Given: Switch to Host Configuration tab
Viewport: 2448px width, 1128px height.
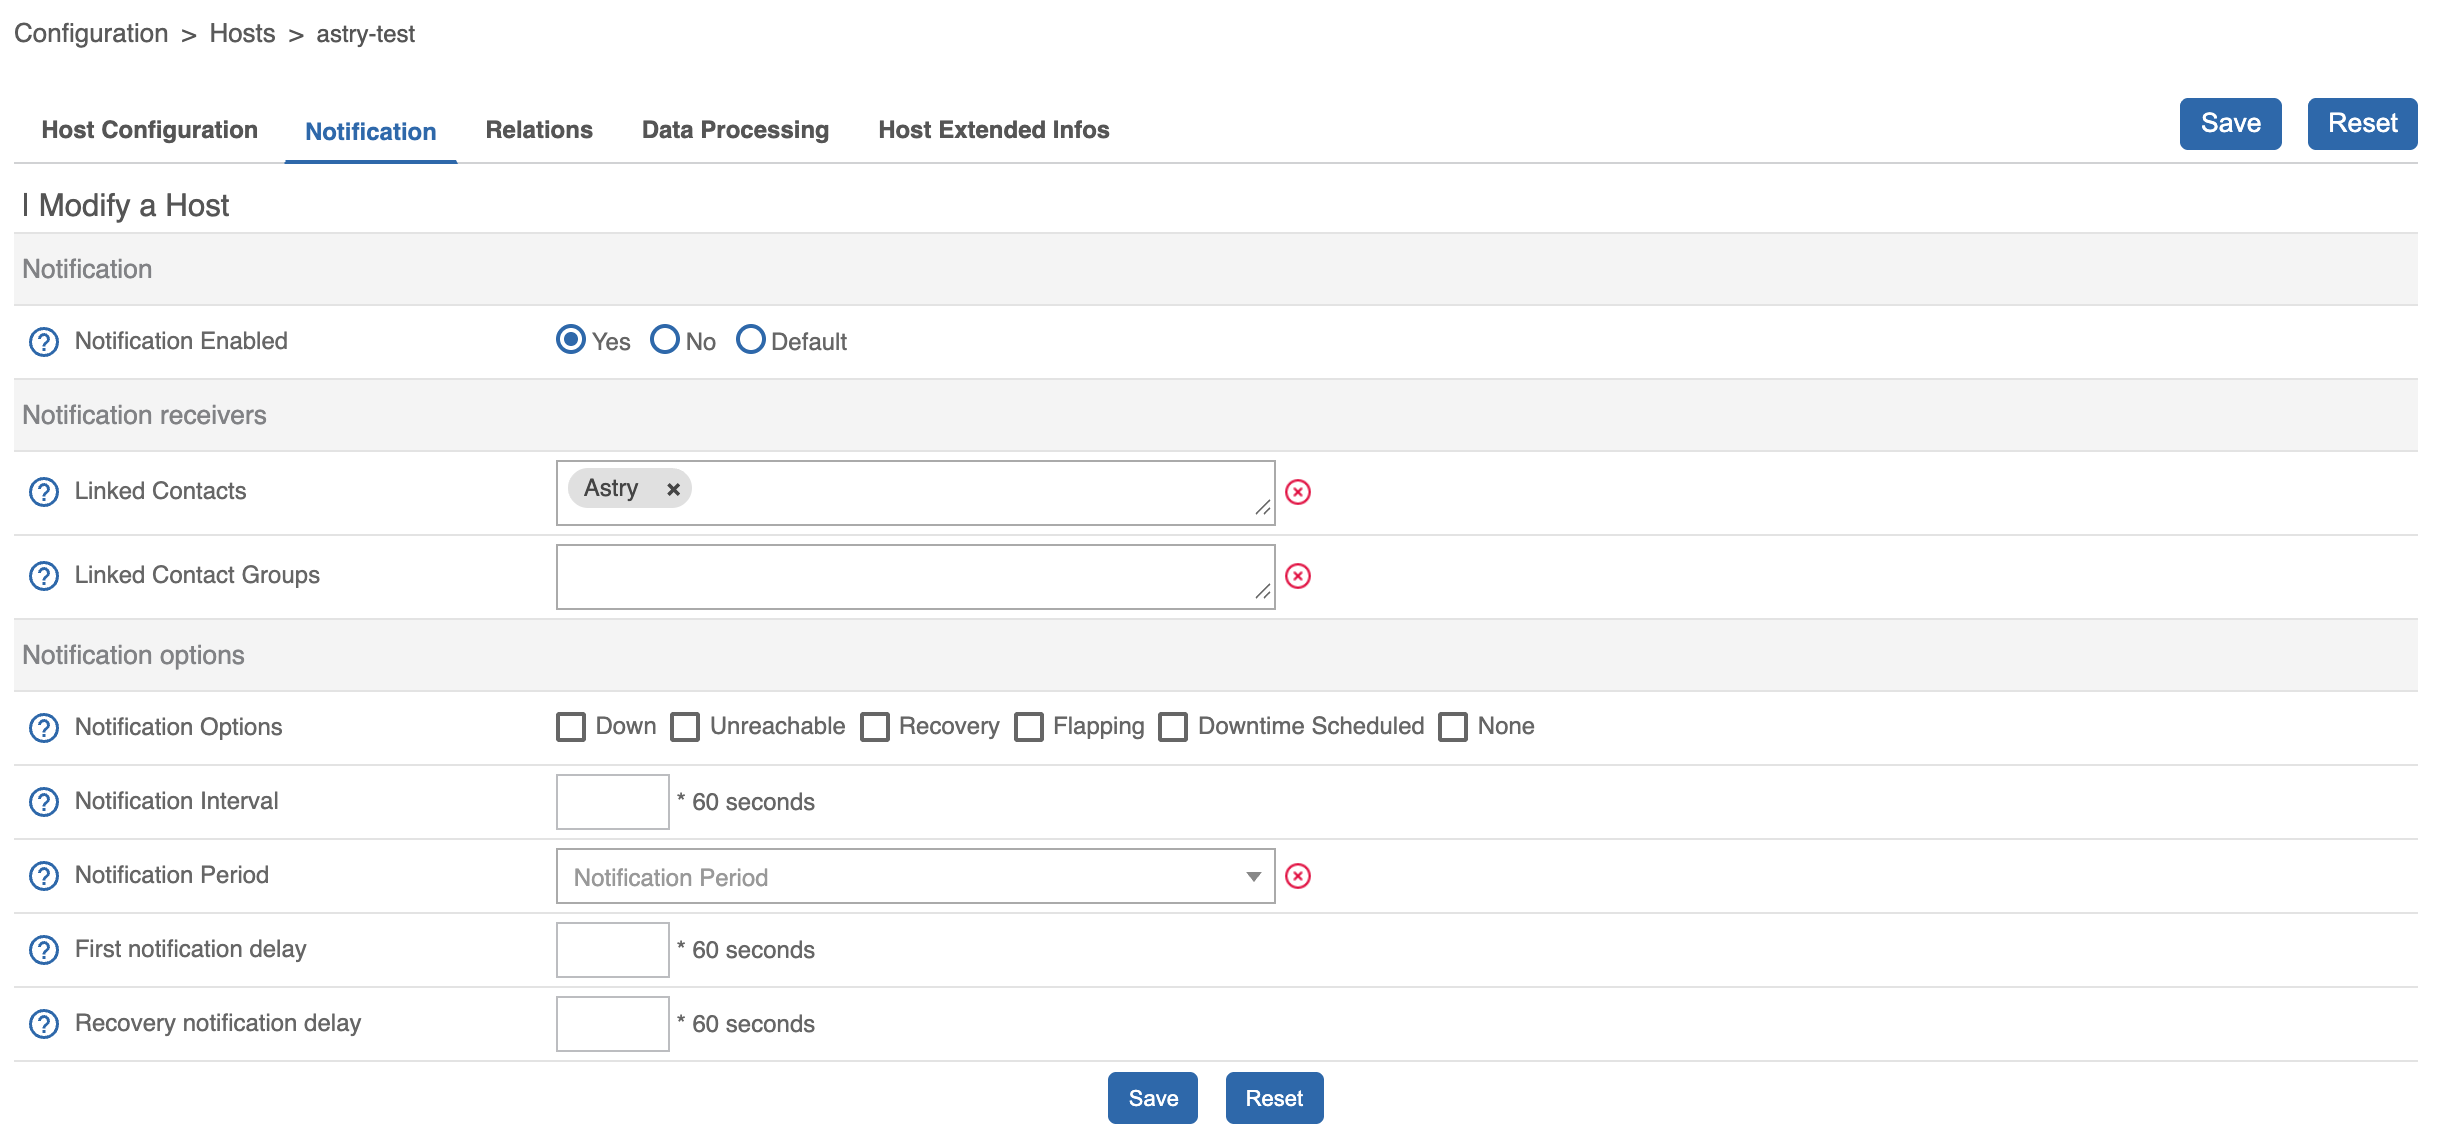Looking at the screenshot, I should pyautogui.click(x=150, y=130).
